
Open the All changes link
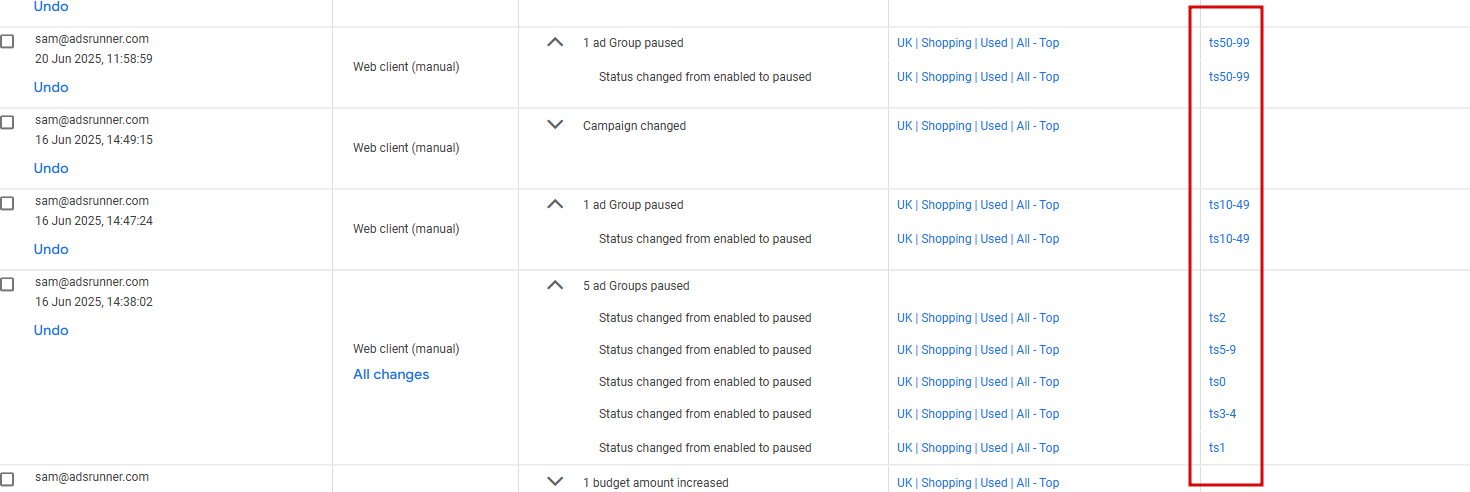[391, 374]
